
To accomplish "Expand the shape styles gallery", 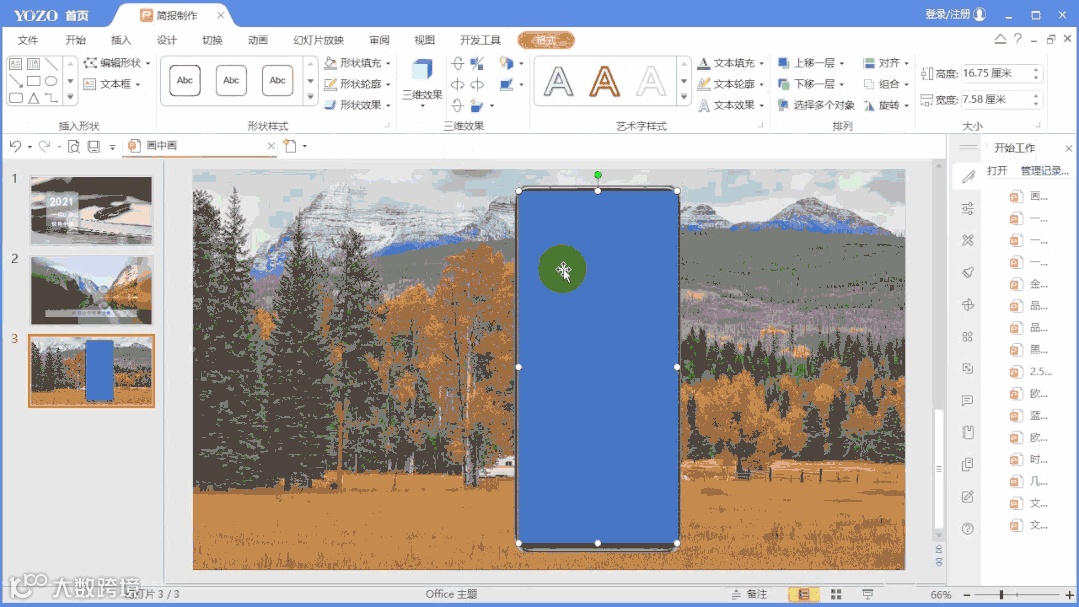I will pos(310,98).
